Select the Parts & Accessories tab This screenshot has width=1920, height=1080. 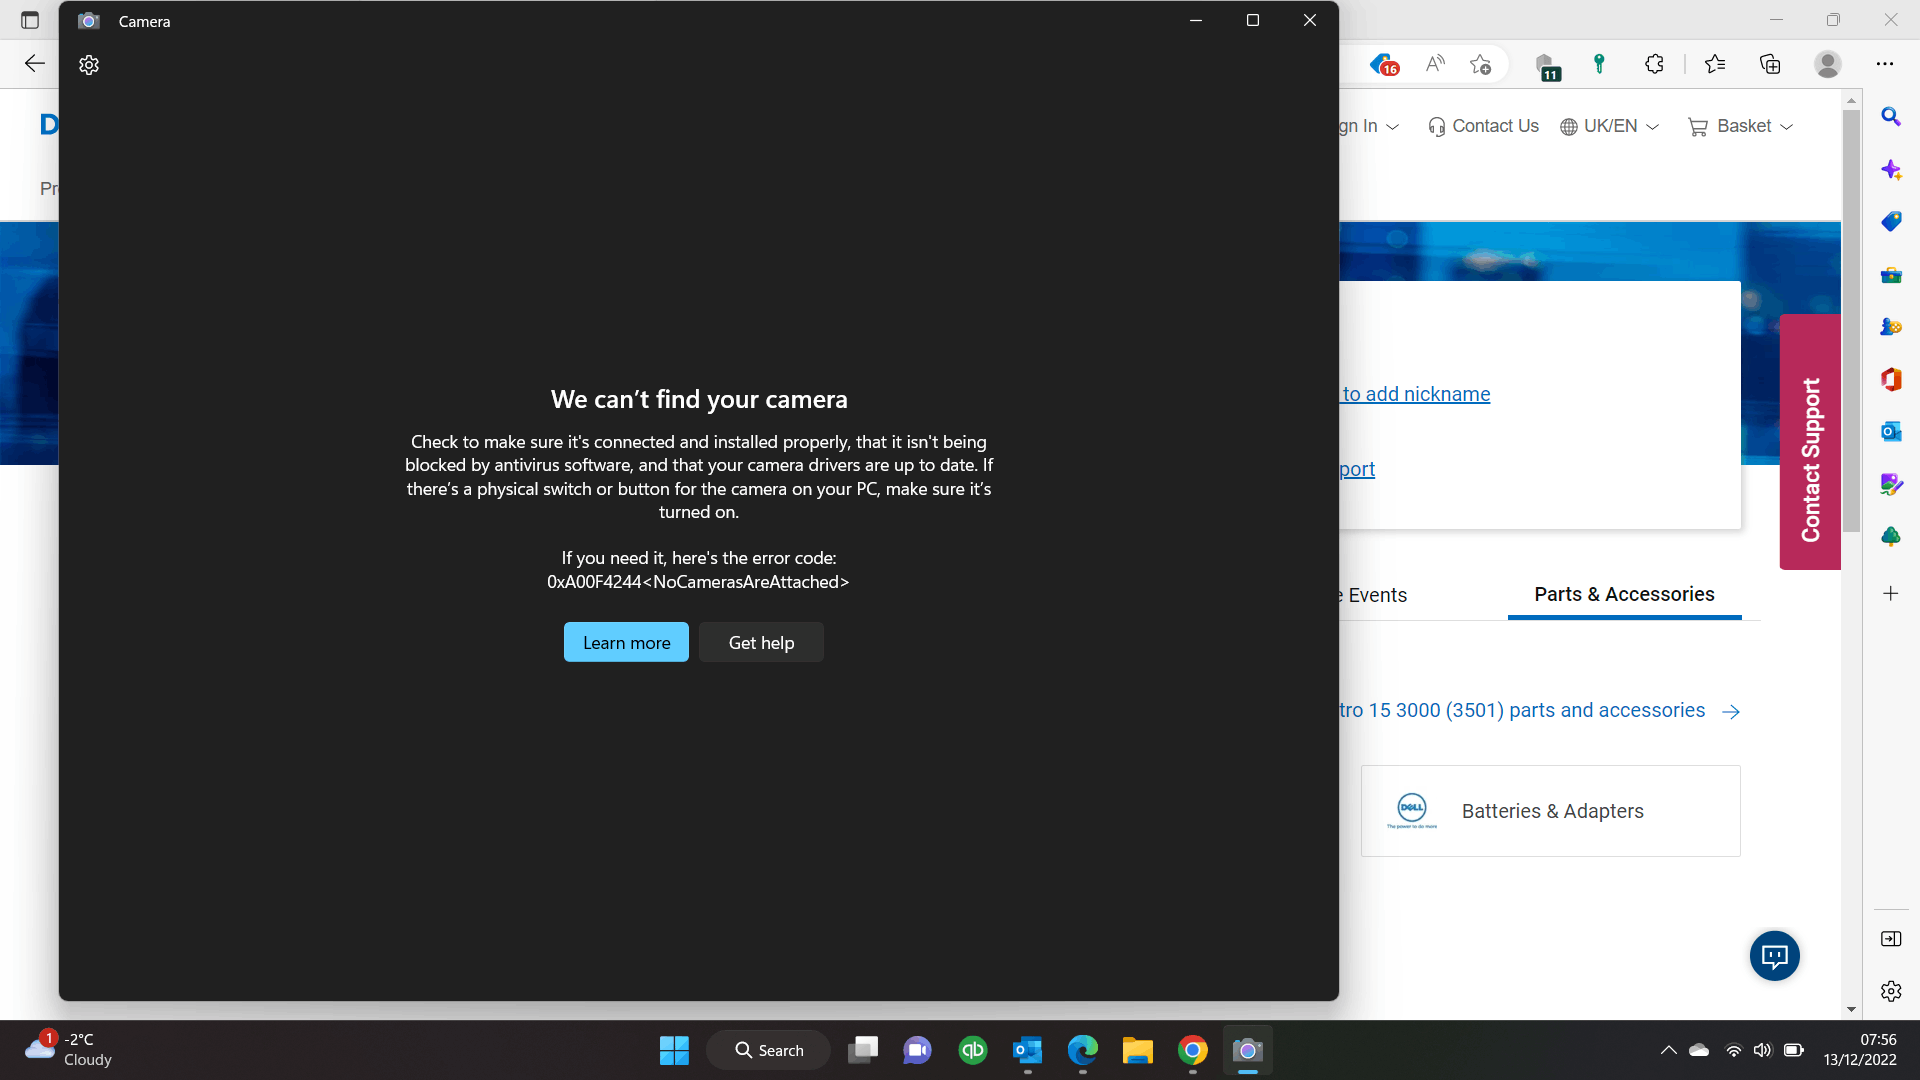(1624, 594)
